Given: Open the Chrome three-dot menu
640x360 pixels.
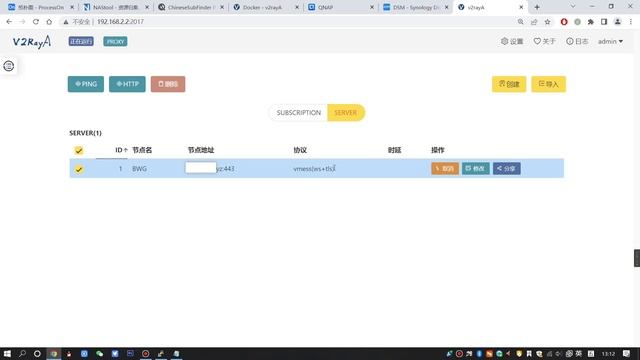Looking at the screenshot, I should click(x=631, y=22).
